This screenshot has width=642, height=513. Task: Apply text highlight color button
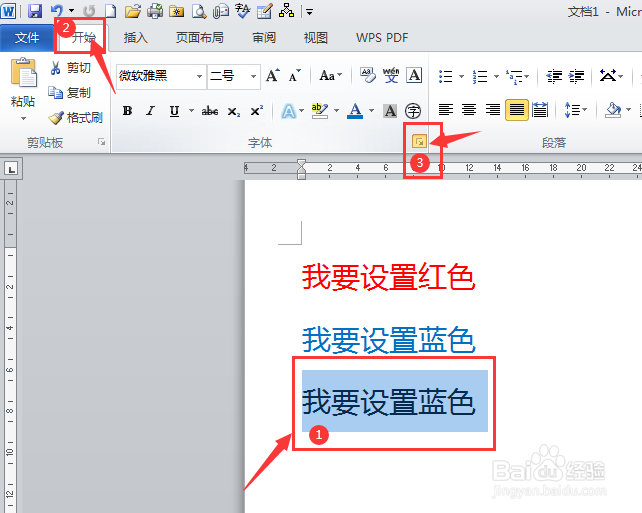[x=319, y=111]
